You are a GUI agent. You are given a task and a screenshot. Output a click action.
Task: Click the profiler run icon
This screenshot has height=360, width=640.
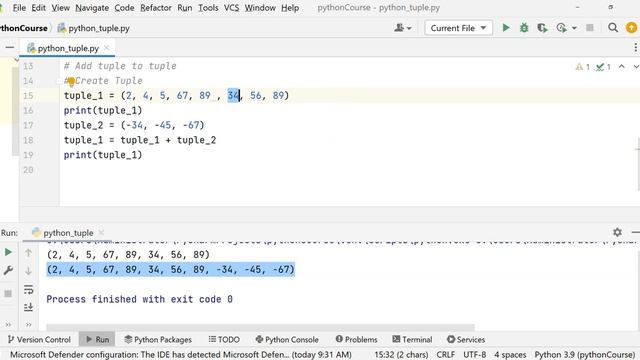pyautogui.click(x=561, y=28)
